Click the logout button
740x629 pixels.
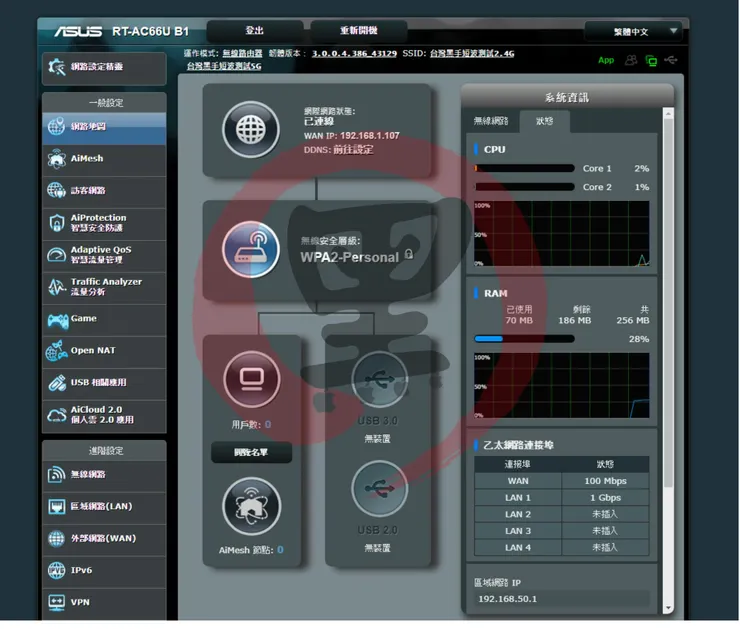tap(255, 31)
